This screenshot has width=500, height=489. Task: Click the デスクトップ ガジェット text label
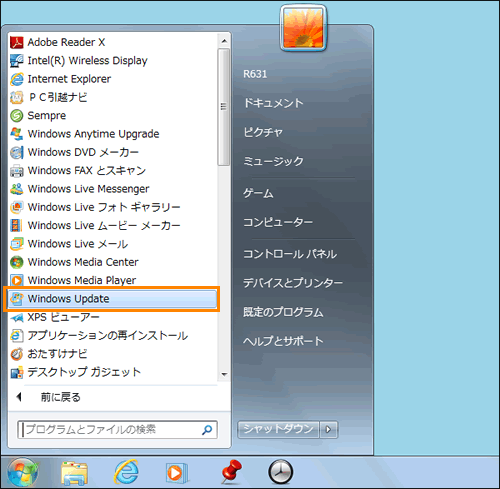point(84,372)
